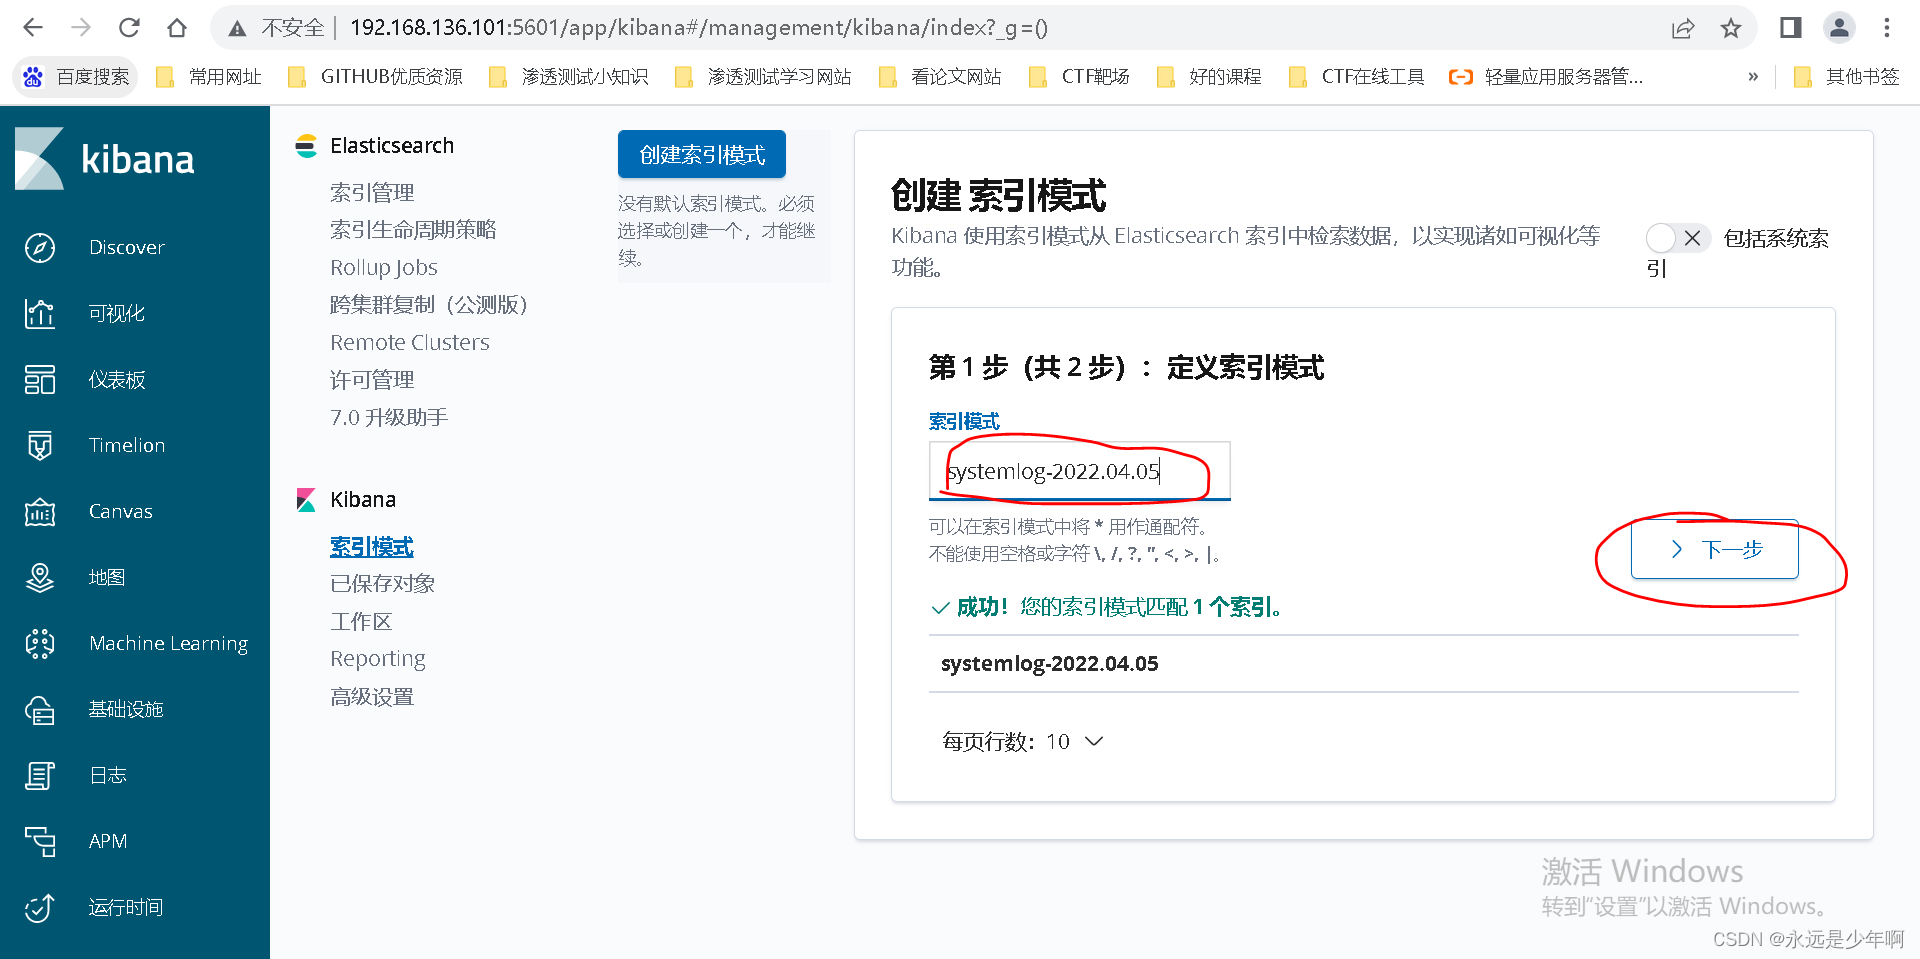
Task: Open 7.0 升级助手 link
Action: (x=389, y=417)
